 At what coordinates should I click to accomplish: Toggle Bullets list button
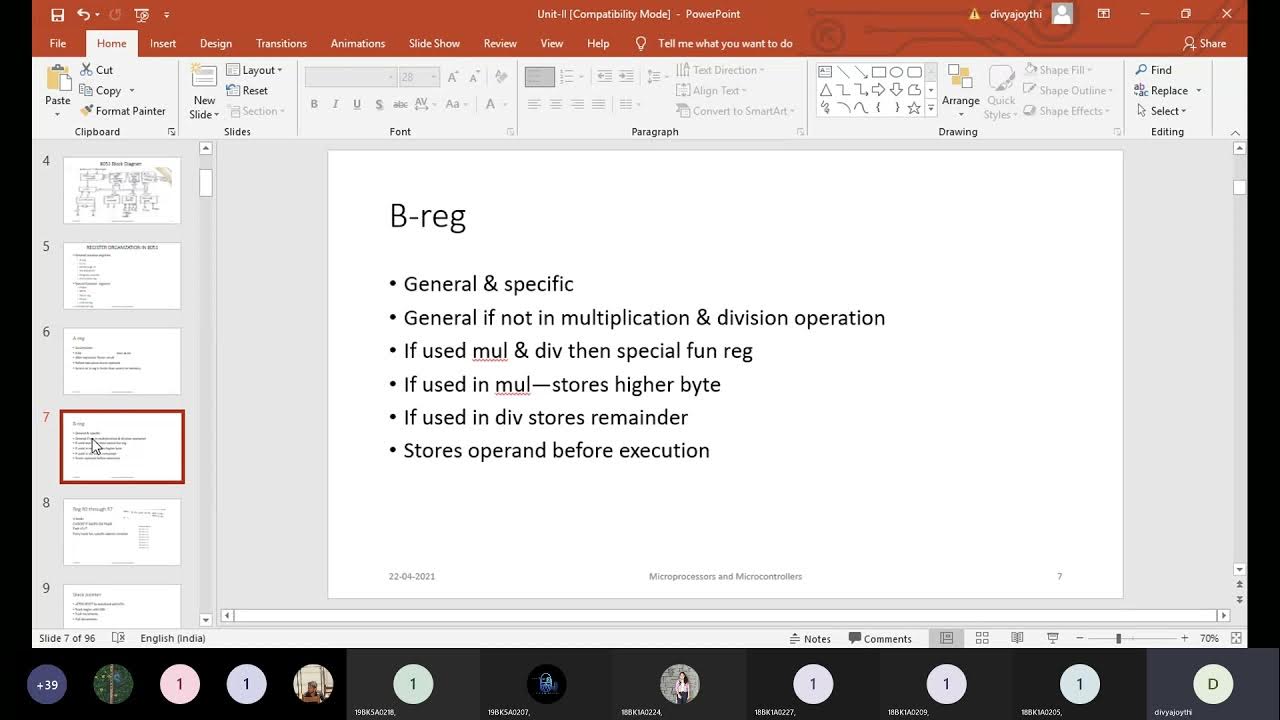[x=539, y=77]
